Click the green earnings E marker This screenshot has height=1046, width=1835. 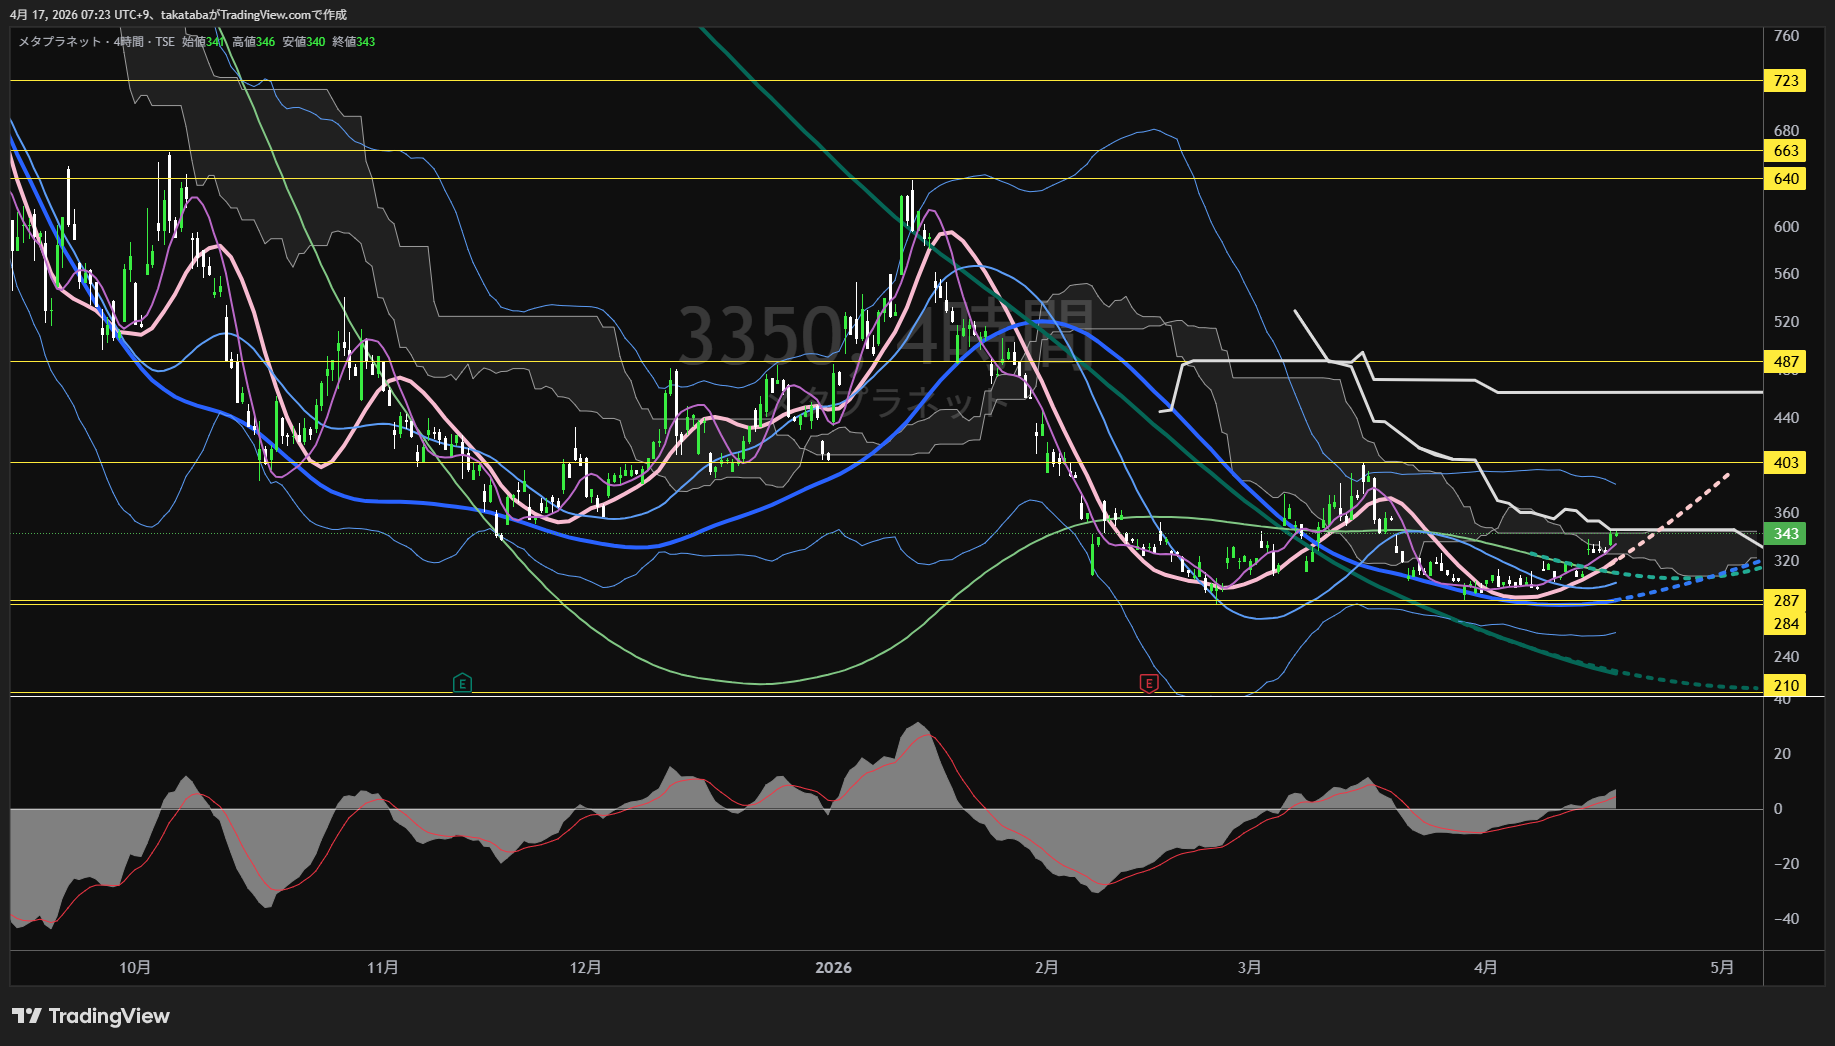click(x=462, y=683)
